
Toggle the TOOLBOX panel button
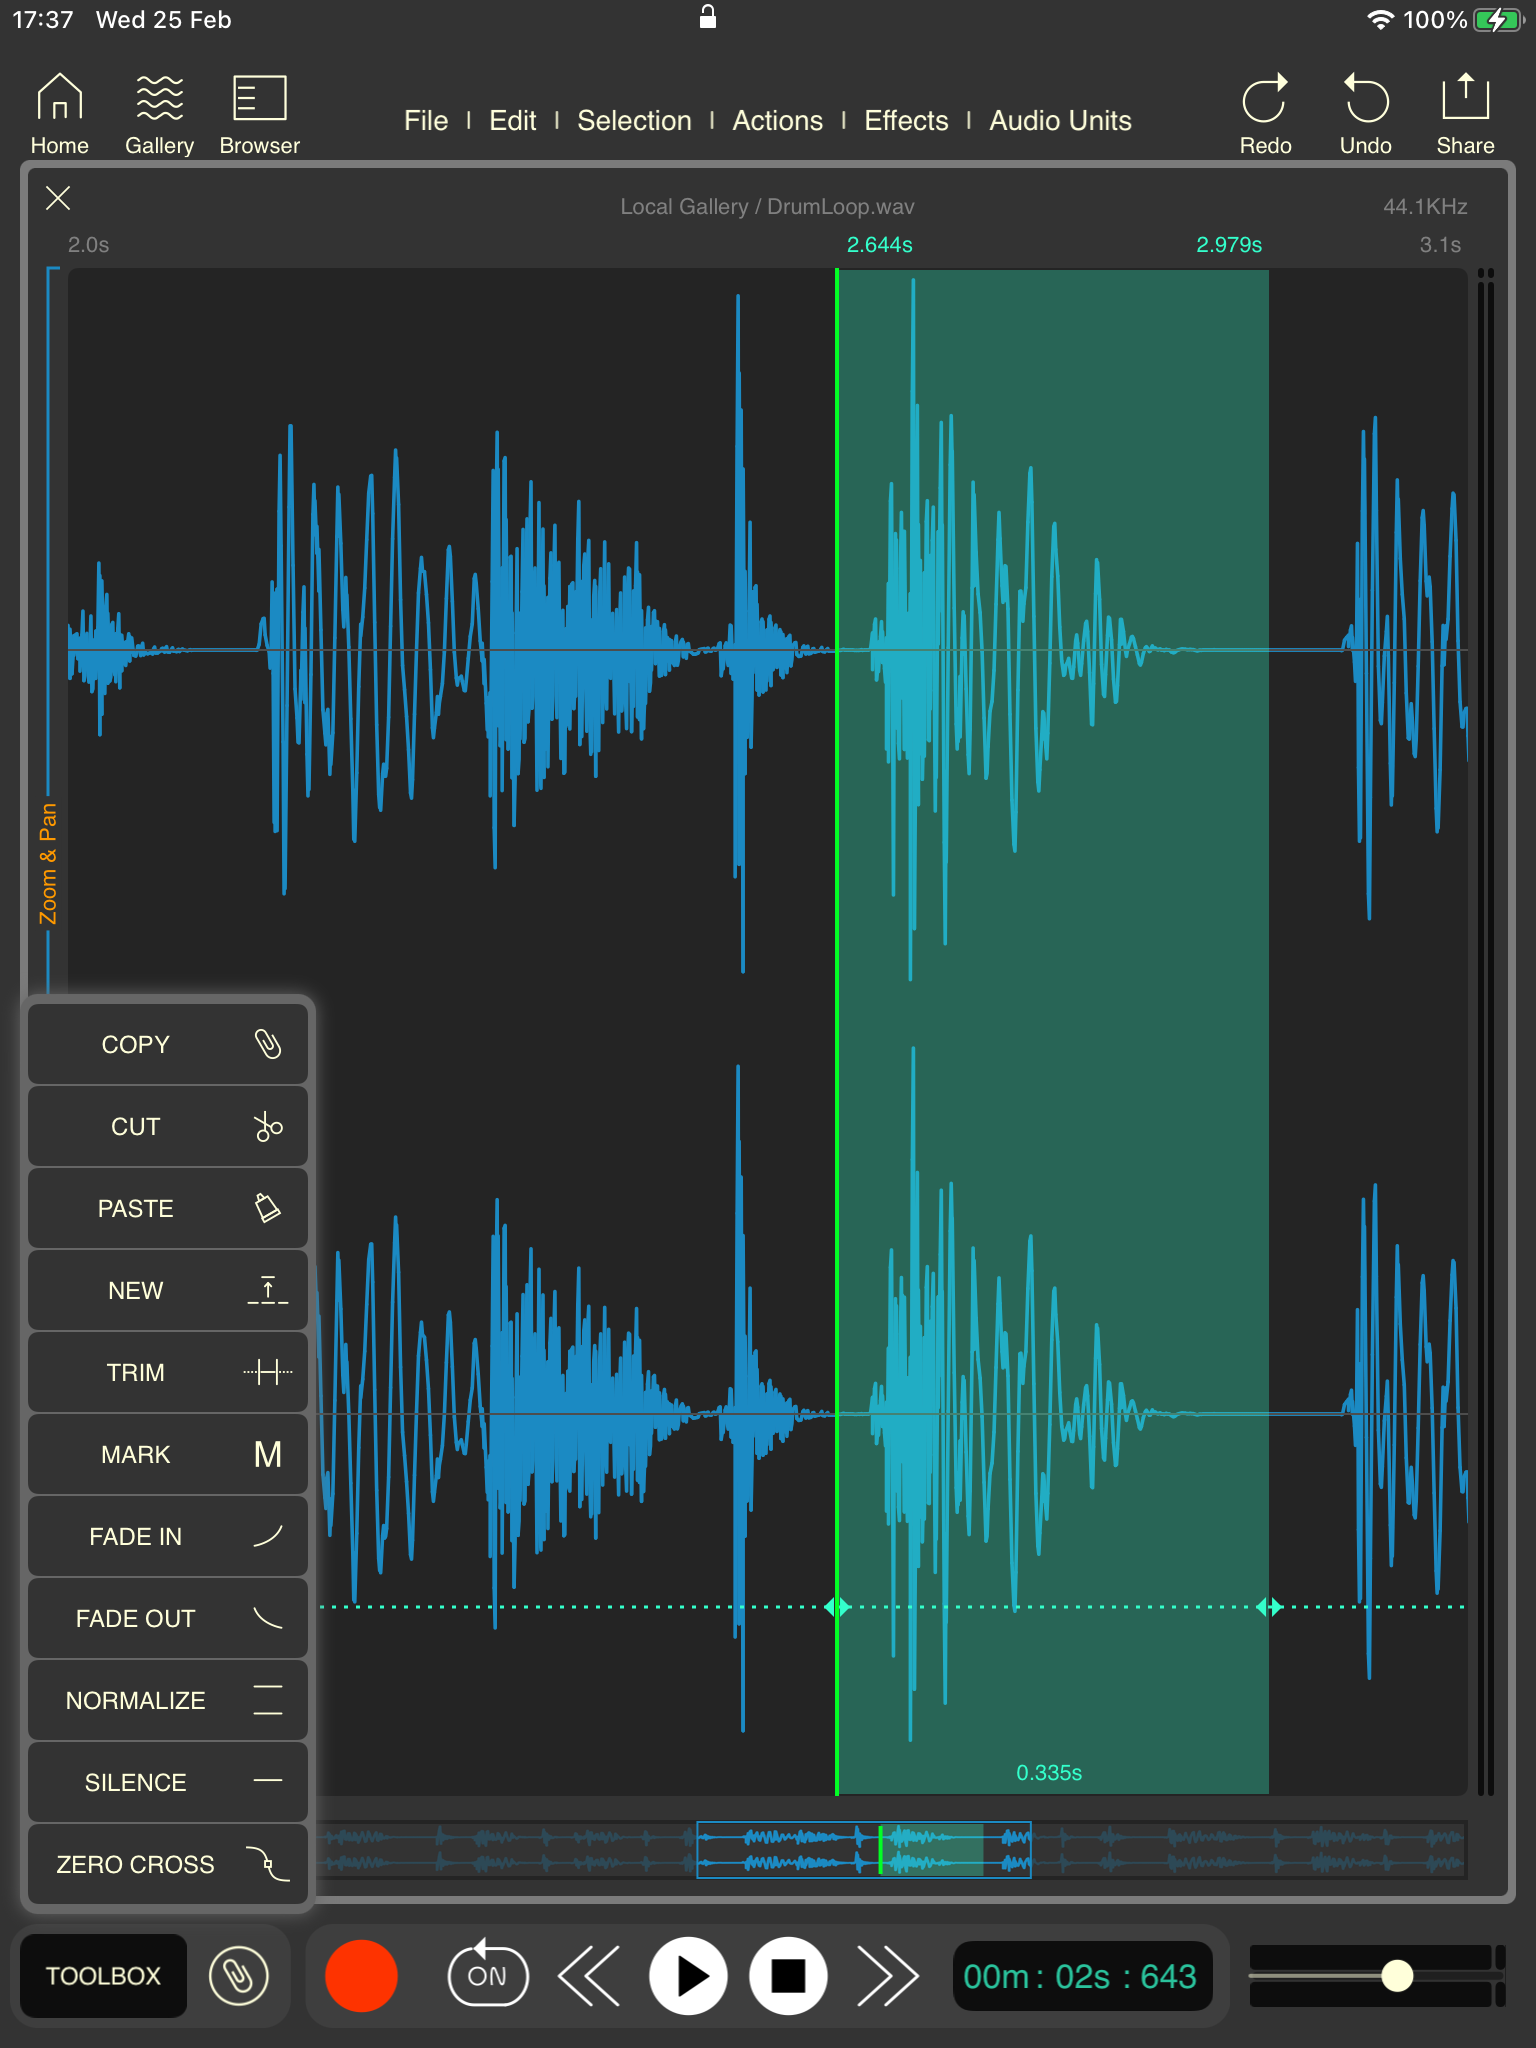(103, 1975)
